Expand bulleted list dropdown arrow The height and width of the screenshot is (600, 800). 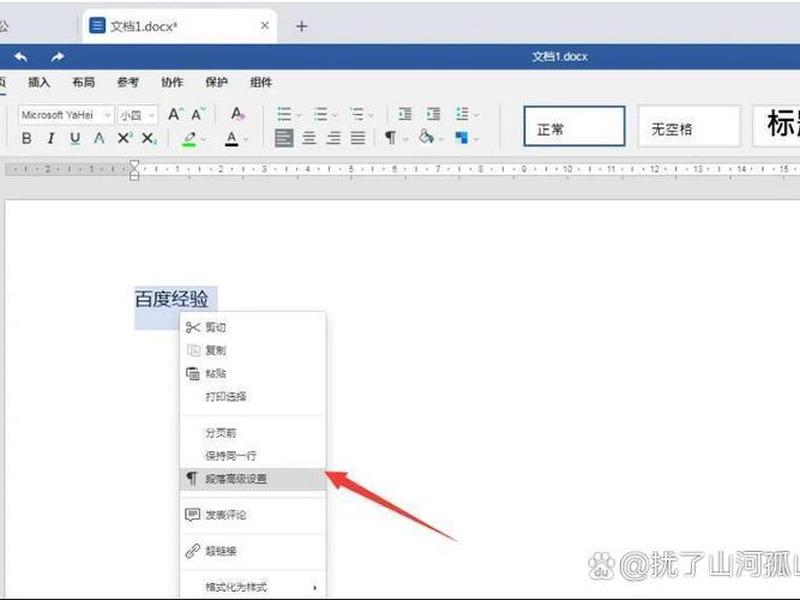[x=299, y=116]
